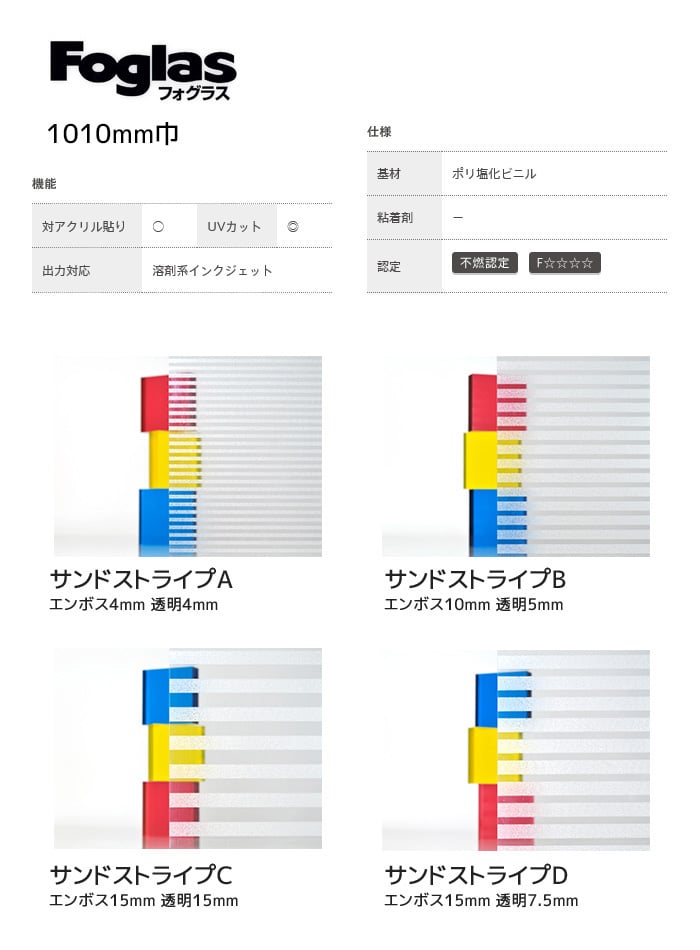The width and height of the screenshot is (700, 950).
Task: Click the 出力対応 row label
Action: tap(87, 270)
